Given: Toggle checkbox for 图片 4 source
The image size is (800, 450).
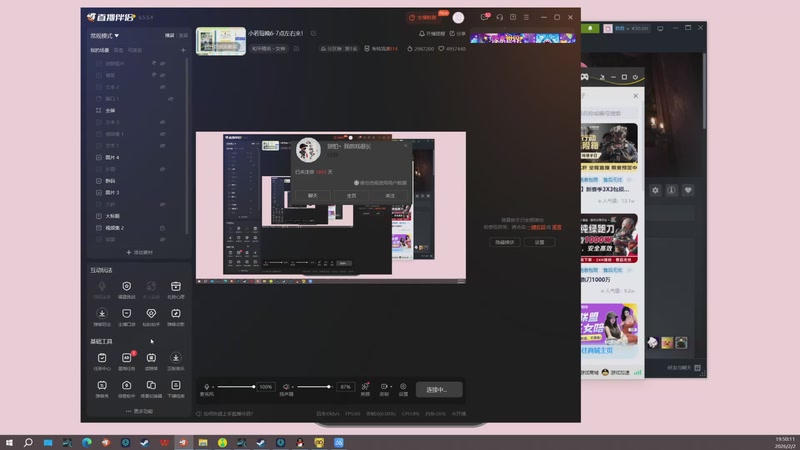Looking at the screenshot, I should coord(98,158).
